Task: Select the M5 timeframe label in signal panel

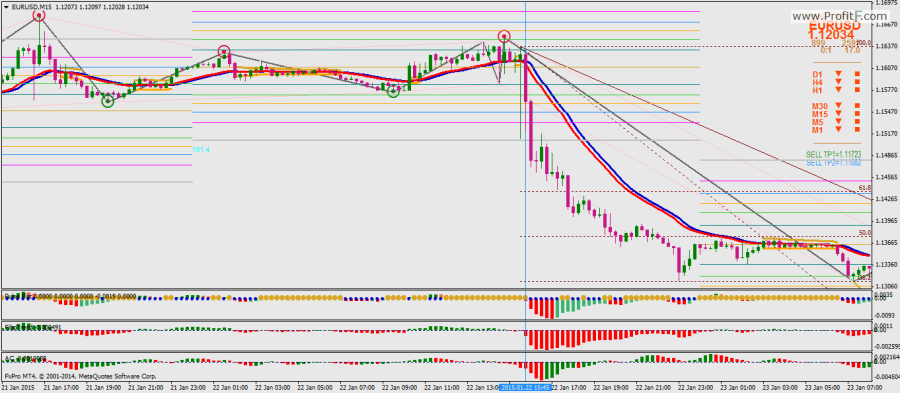Action: pos(817,122)
